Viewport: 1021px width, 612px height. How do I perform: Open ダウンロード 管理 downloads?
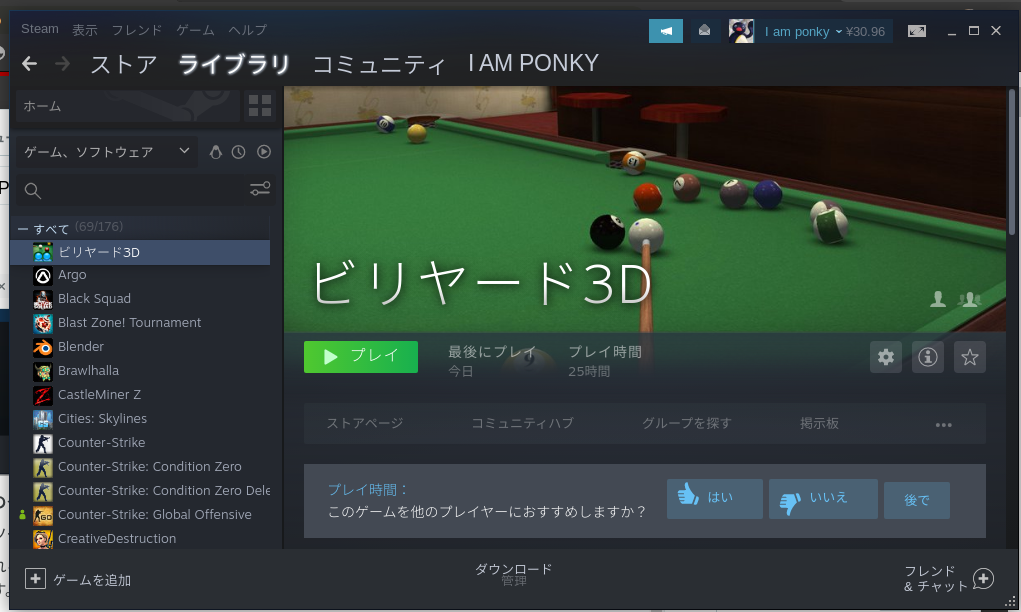coord(513,574)
